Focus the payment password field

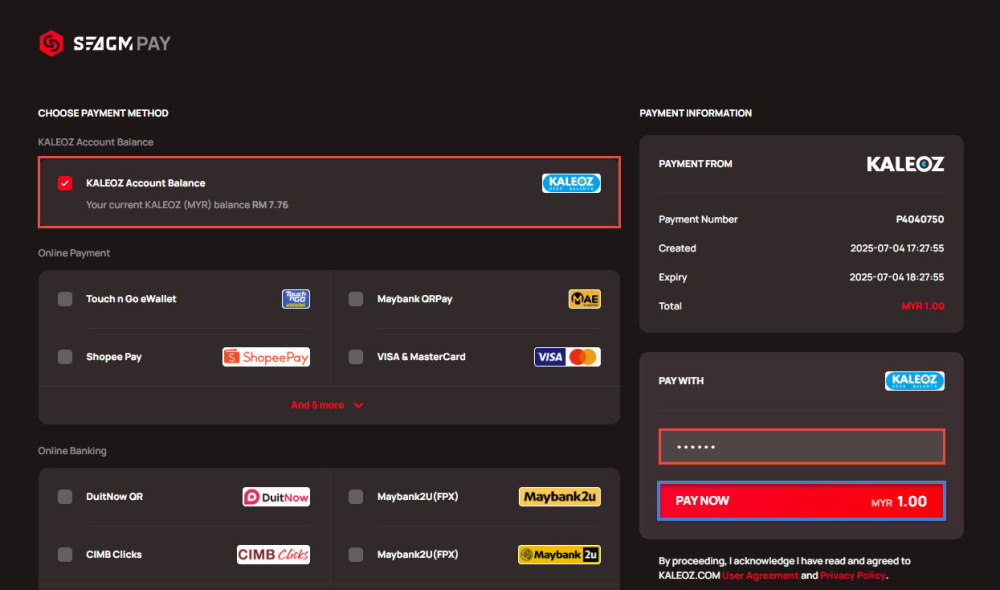801,446
